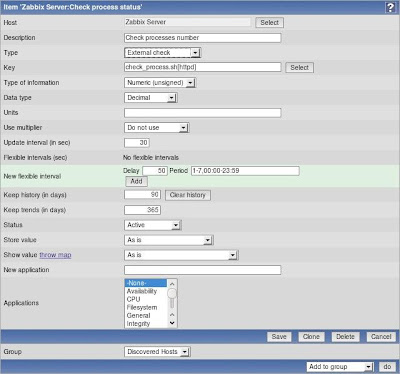
Task: Click the Delete button
Action: point(345,337)
